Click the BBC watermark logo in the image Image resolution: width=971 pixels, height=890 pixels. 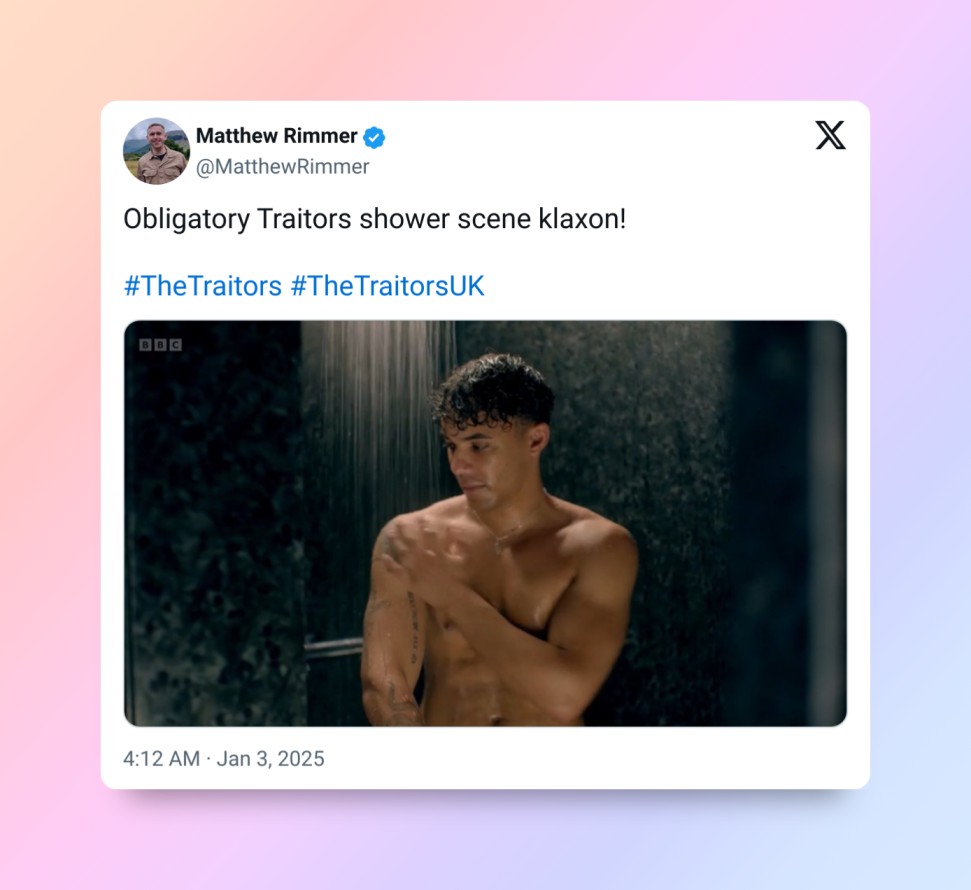160,344
